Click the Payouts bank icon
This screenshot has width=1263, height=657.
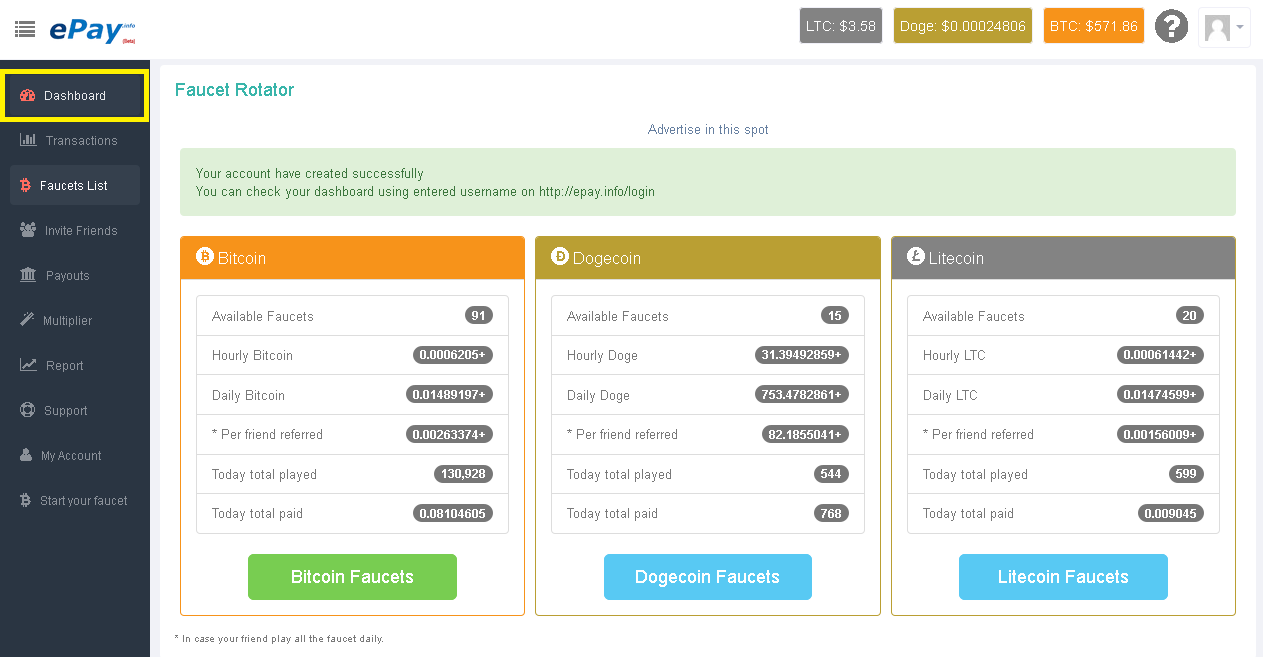pos(28,276)
